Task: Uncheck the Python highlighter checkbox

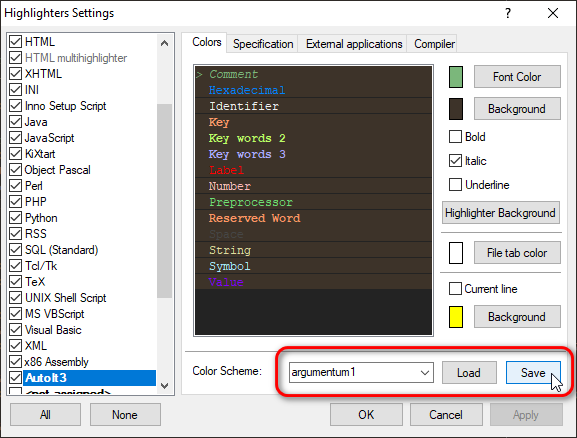Action: coord(15,218)
